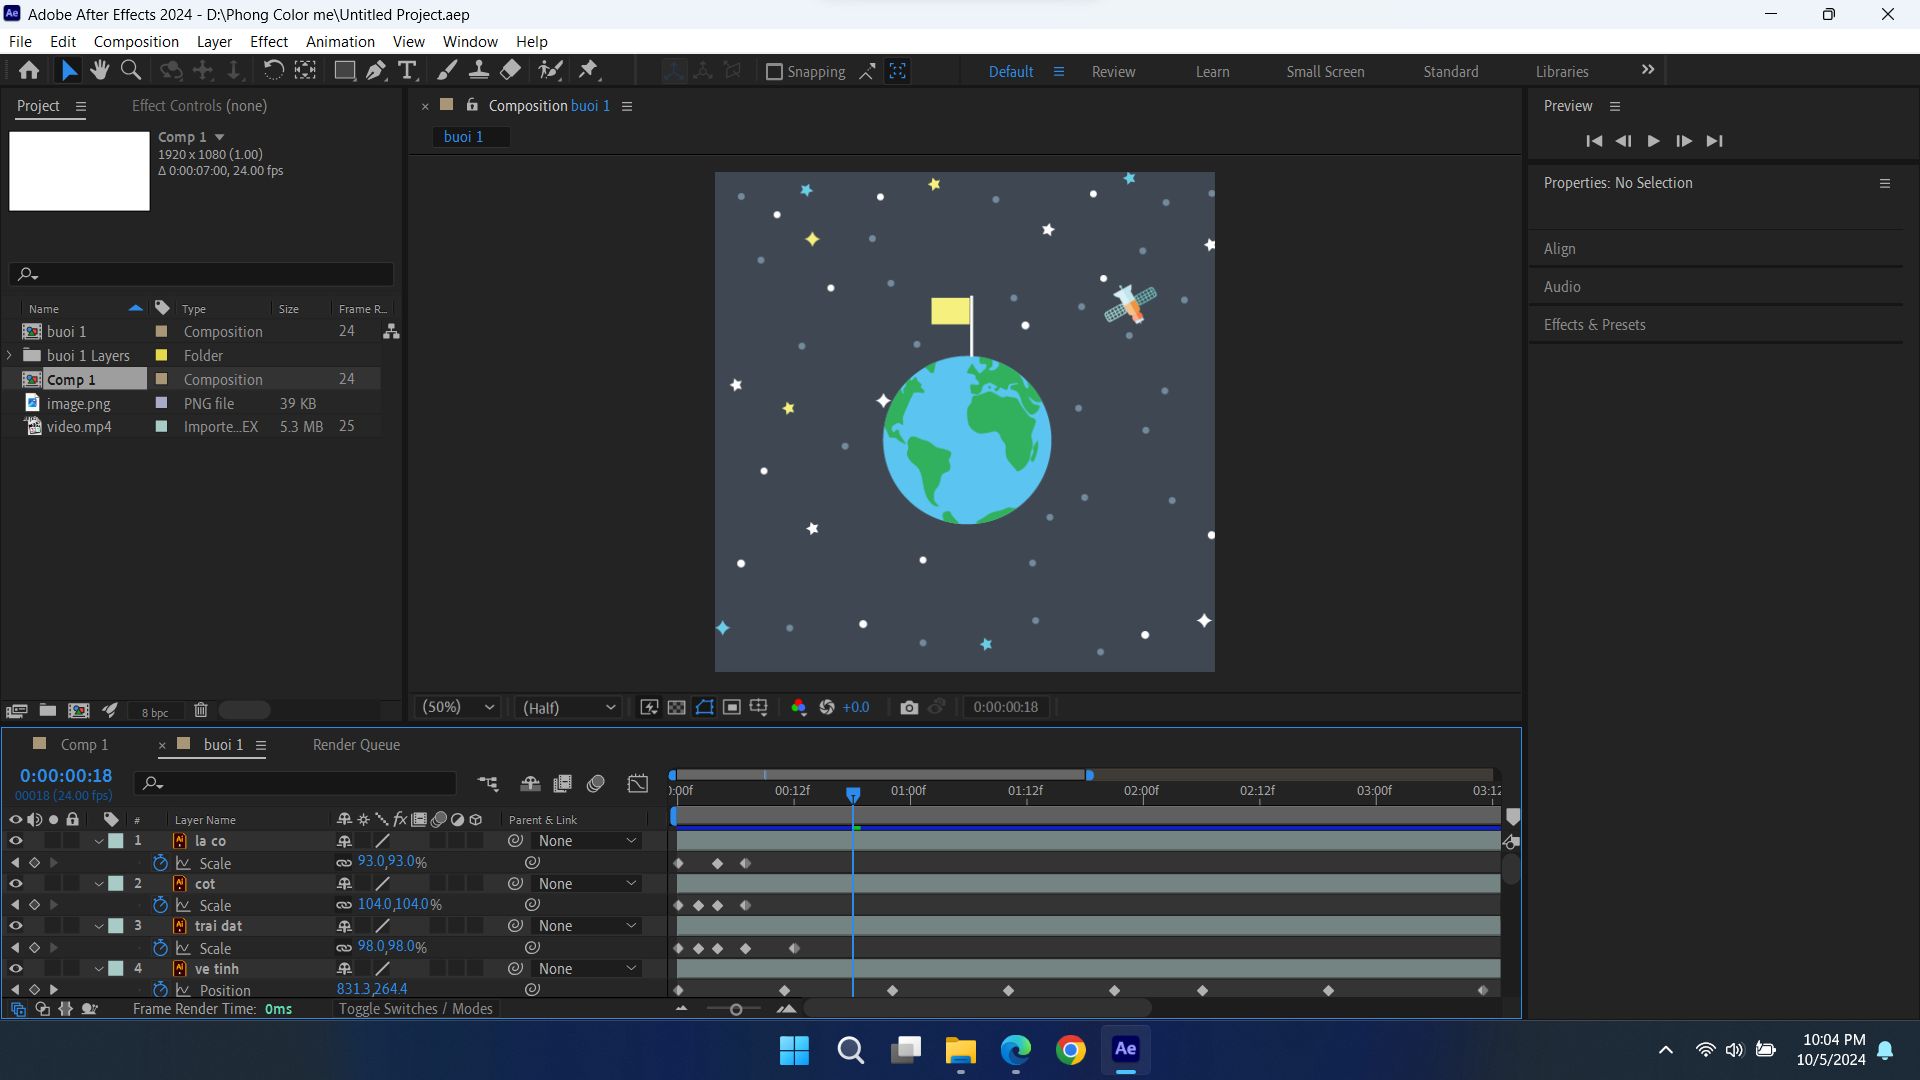Switch to the Comp 1 timeline tab
The image size is (1920, 1080).
coord(84,745)
